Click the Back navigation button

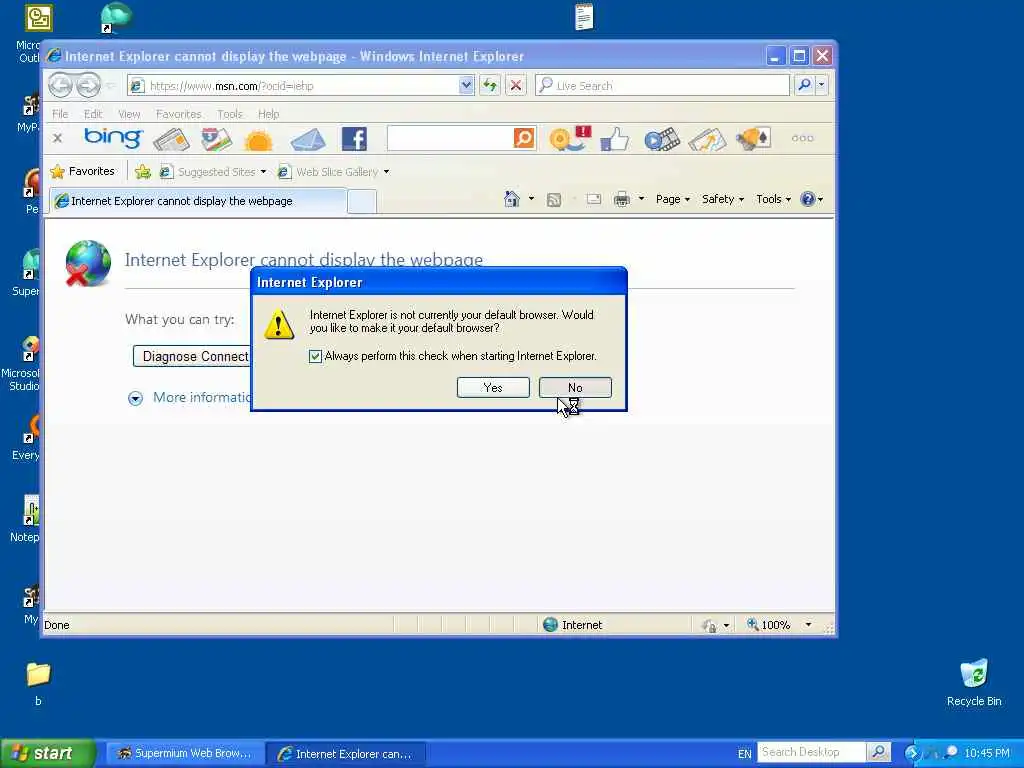61,85
